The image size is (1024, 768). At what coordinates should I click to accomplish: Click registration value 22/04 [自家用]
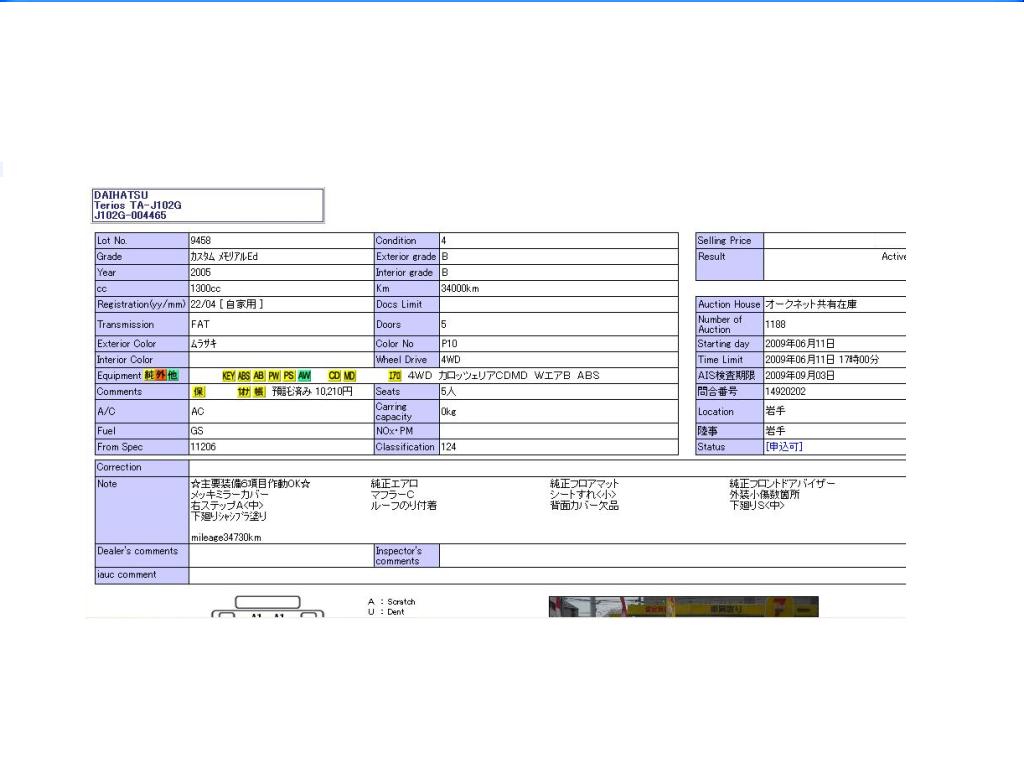click(227, 304)
